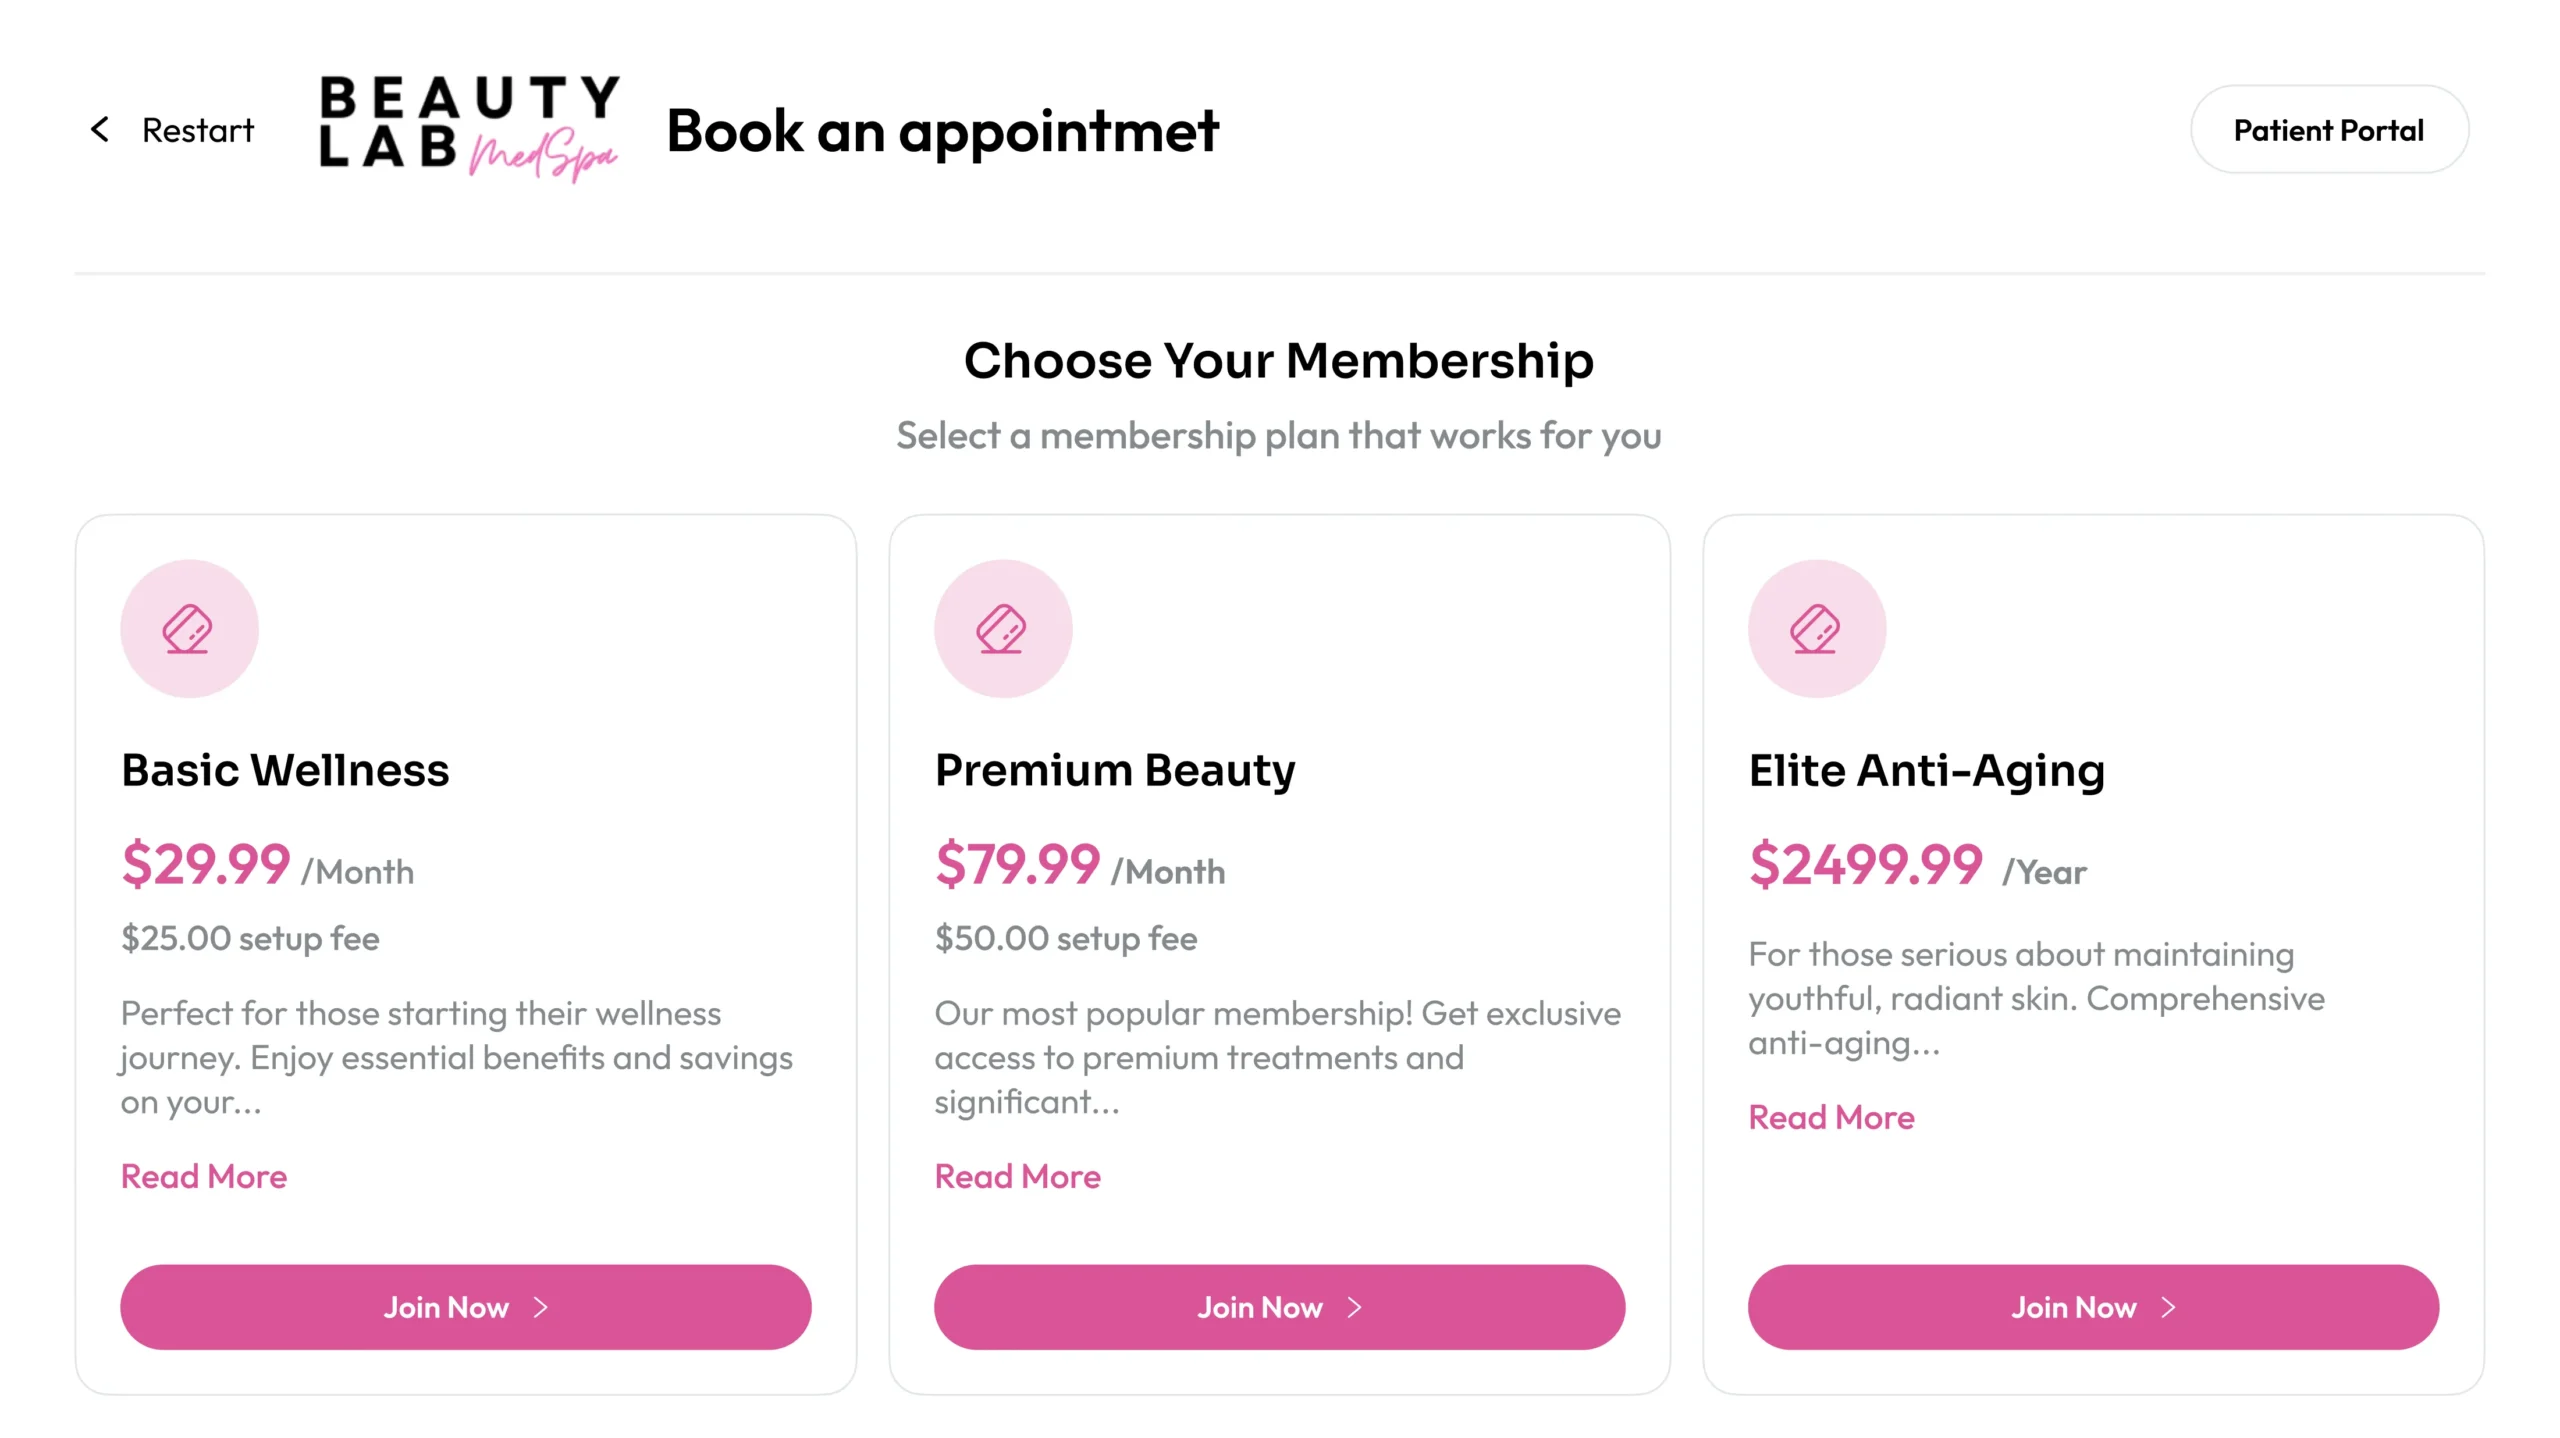Expand Premium Beauty description with Read More
Image resolution: width=2560 pixels, height=1438 pixels.
click(x=1018, y=1176)
